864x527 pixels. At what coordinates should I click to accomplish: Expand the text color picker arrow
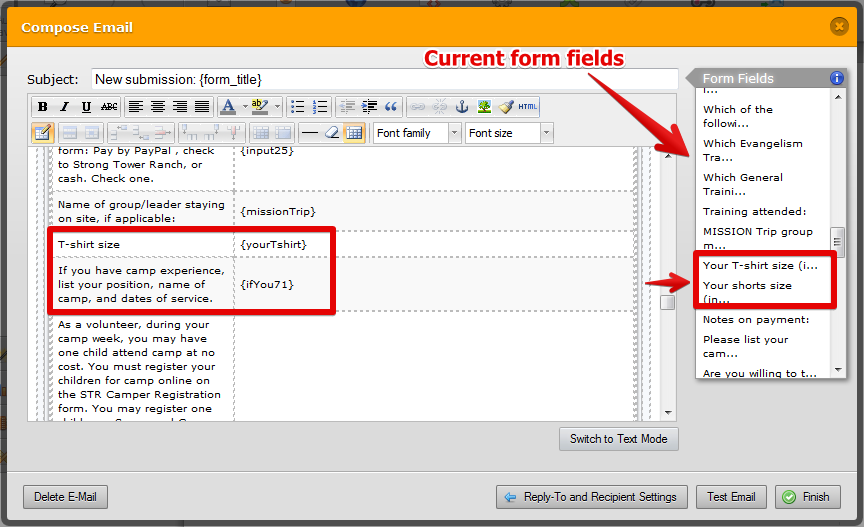244,107
